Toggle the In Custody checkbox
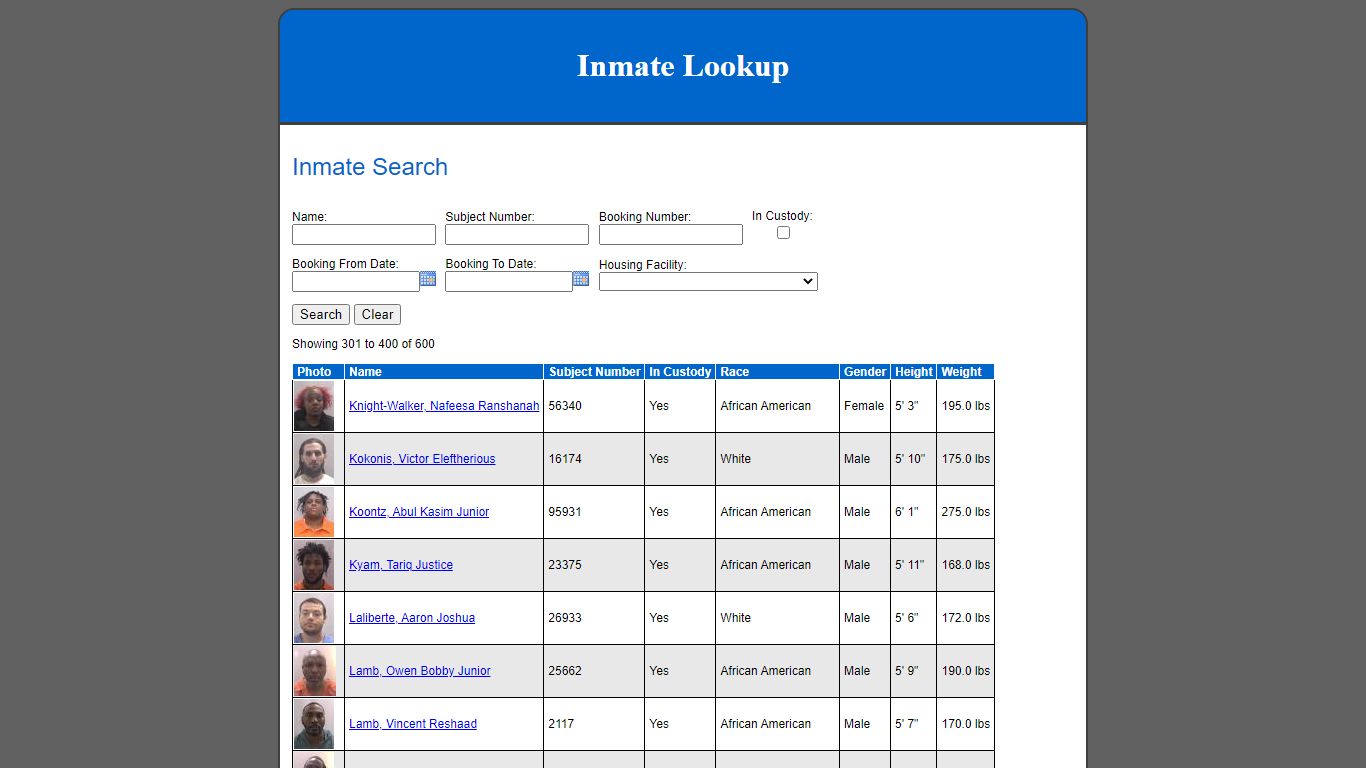1366x768 pixels. coord(783,232)
